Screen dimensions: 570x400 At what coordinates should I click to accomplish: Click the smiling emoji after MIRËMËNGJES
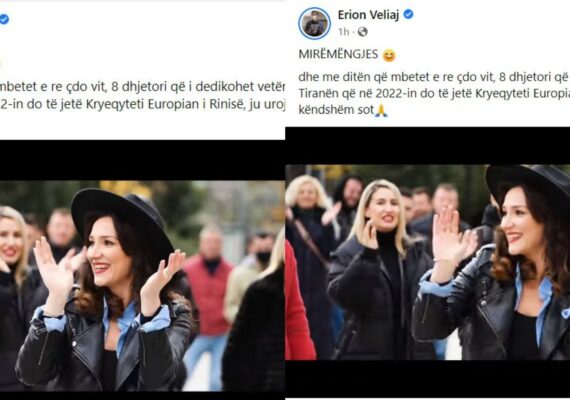pyautogui.click(x=389, y=56)
